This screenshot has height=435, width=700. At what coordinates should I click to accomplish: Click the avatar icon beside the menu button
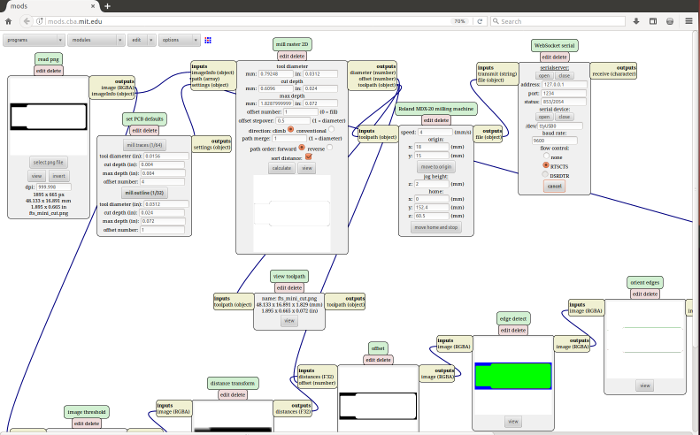[x=670, y=21]
